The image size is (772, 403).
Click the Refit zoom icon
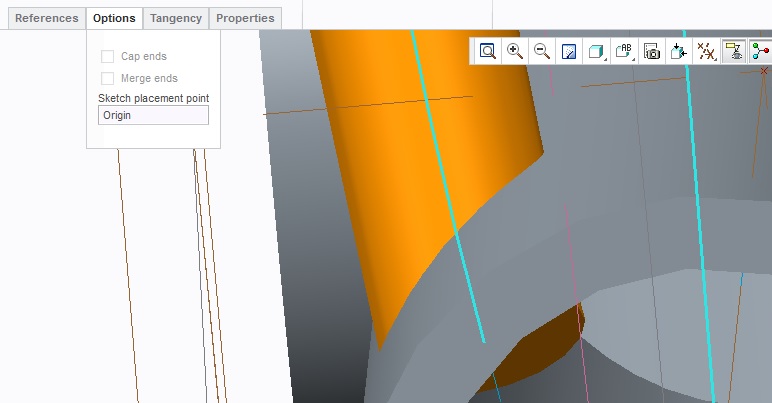[x=487, y=51]
